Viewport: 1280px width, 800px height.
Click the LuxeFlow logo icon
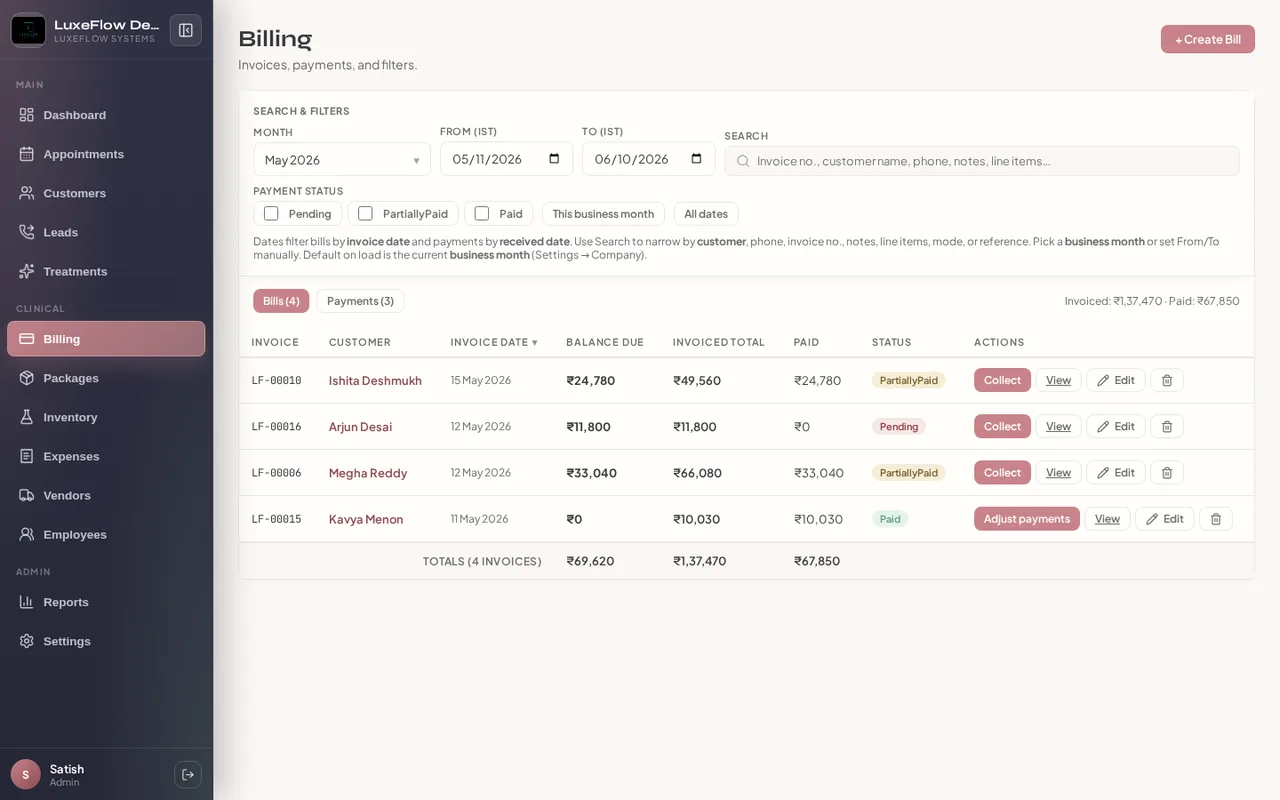pyautogui.click(x=28, y=30)
